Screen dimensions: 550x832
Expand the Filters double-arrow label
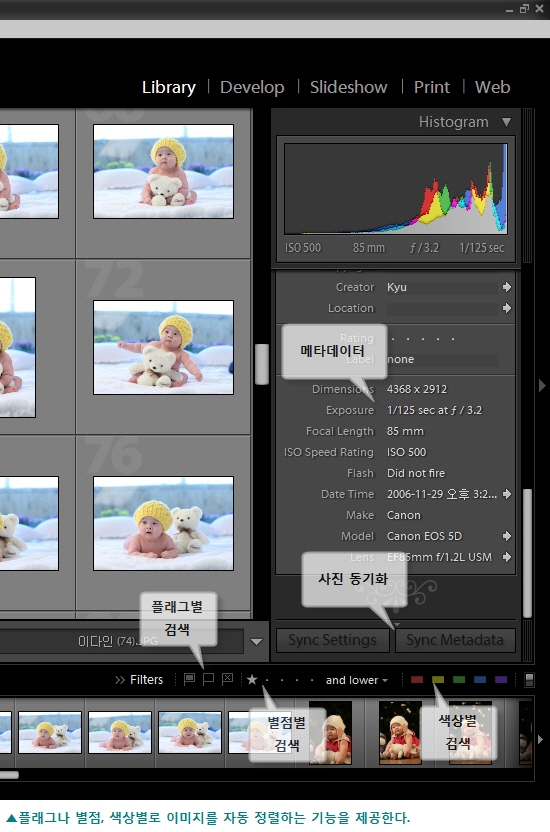pyautogui.click(x=139, y=680)
